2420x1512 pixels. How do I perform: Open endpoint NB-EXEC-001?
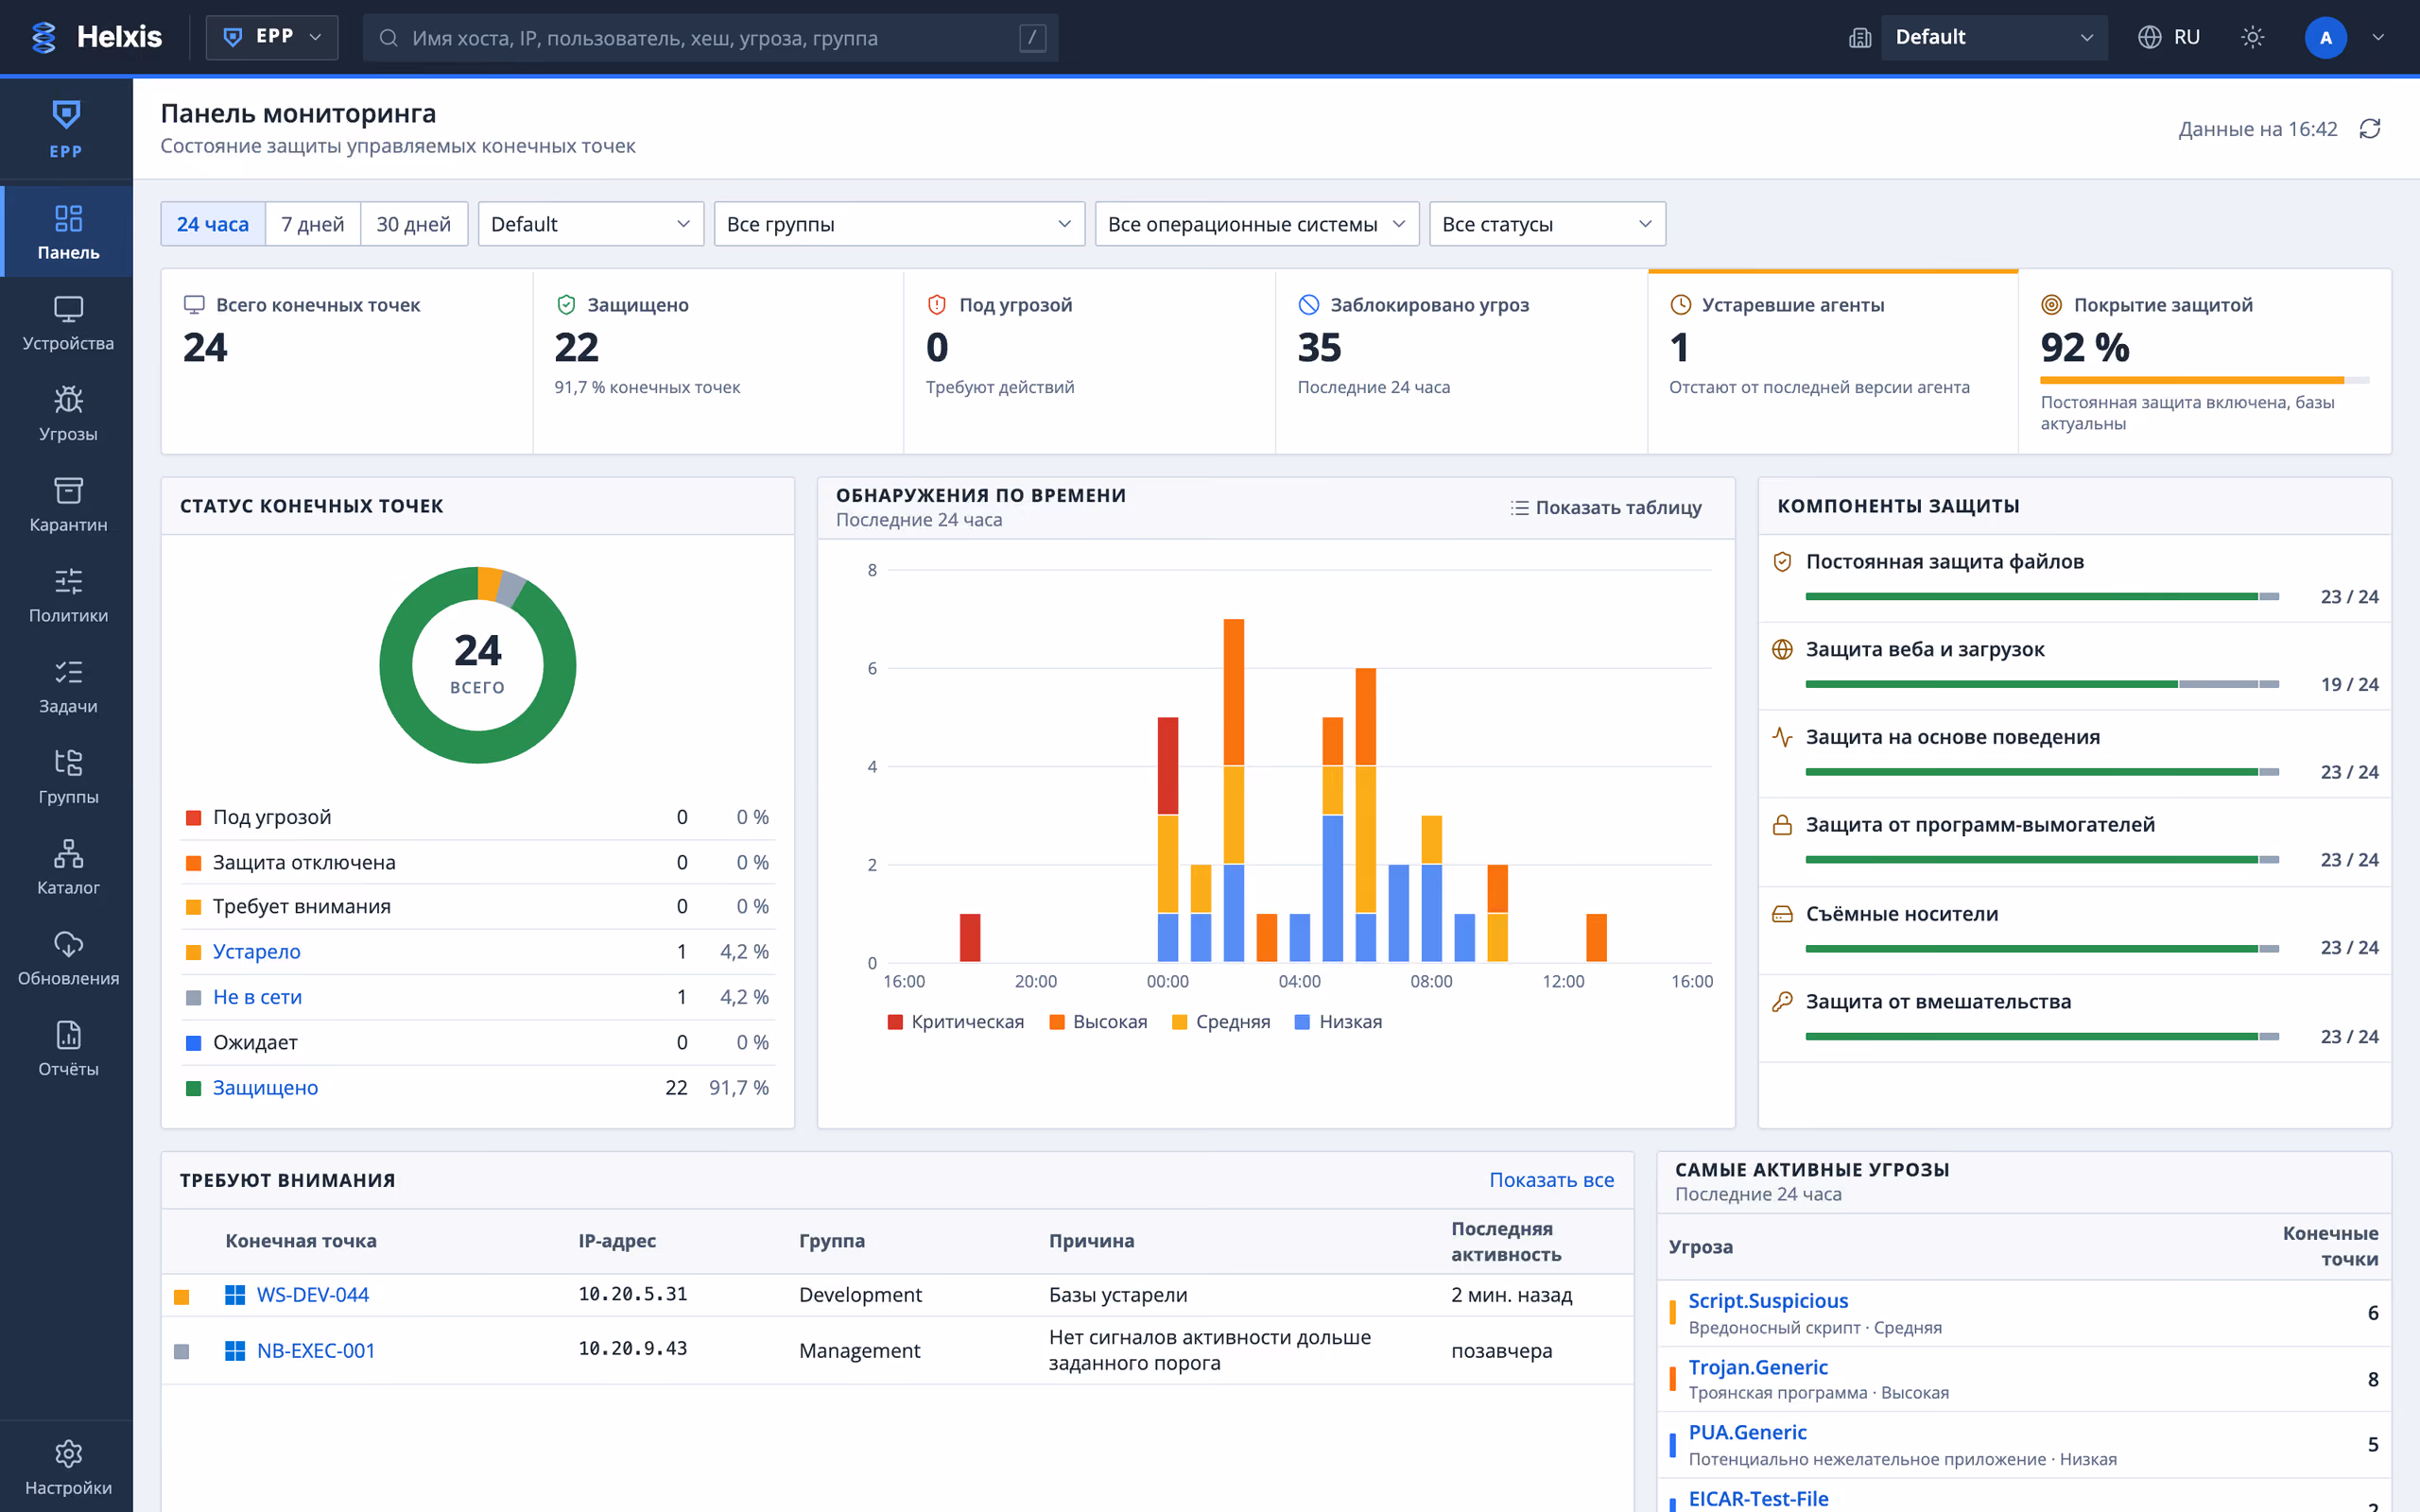[x=316, y=1350]
